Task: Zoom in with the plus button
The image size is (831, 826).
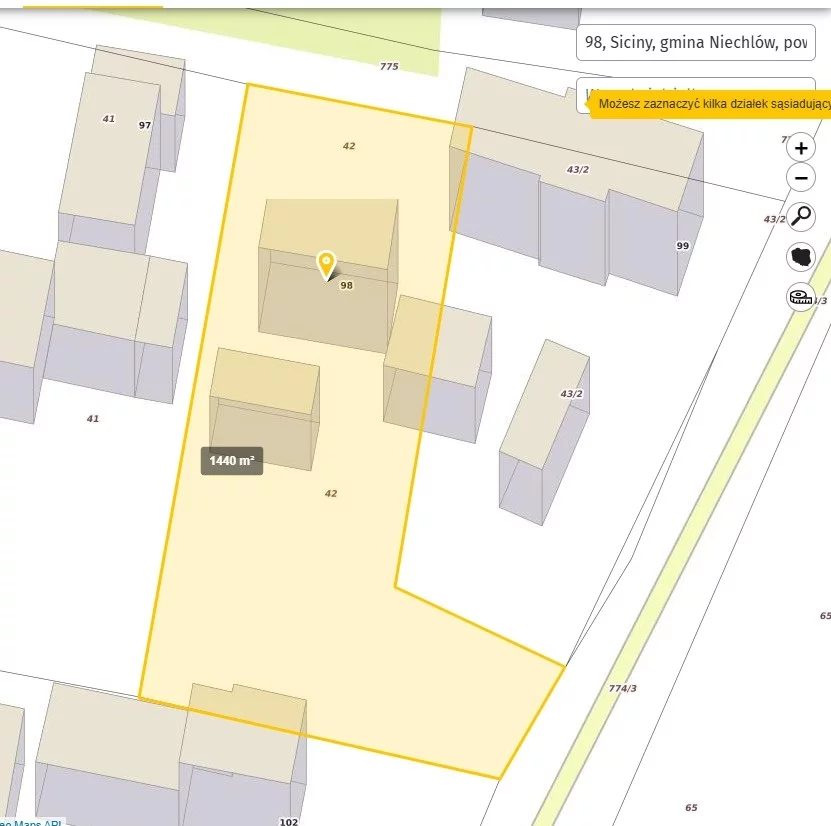Action: coord(801,148)
